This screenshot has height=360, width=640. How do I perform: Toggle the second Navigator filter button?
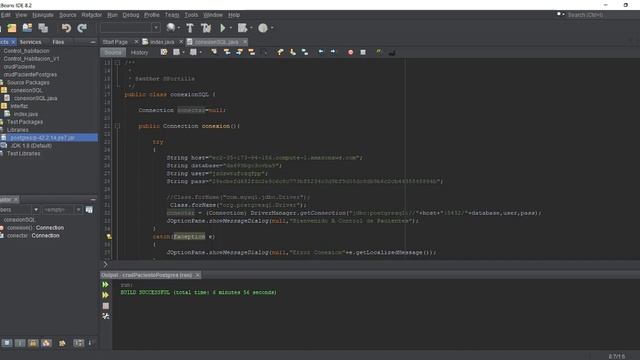[x=20, y=343]
